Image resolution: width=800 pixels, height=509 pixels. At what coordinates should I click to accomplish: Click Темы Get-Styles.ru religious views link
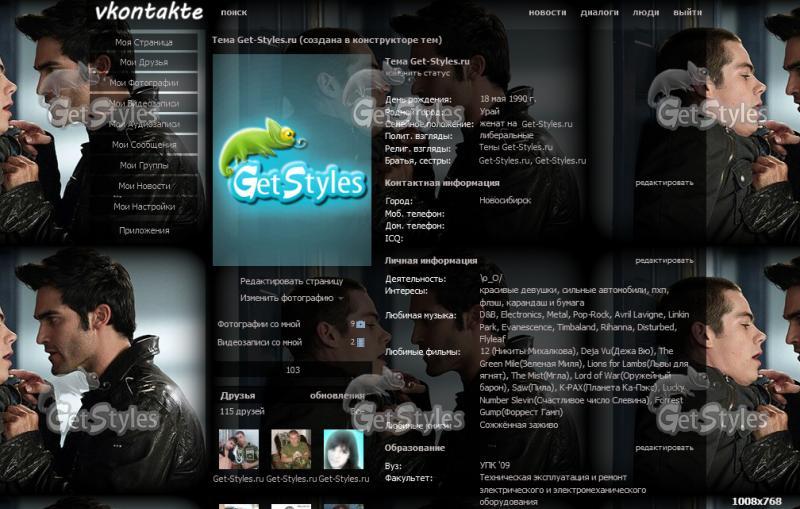pos(516,147)
